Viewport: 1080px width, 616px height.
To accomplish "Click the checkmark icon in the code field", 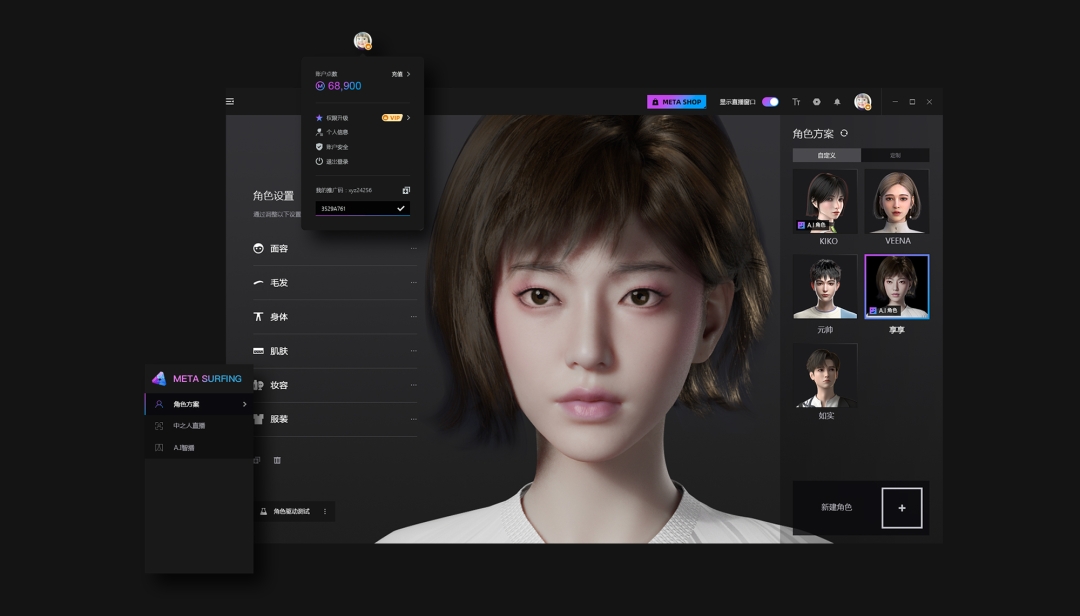I will (401, 208).
